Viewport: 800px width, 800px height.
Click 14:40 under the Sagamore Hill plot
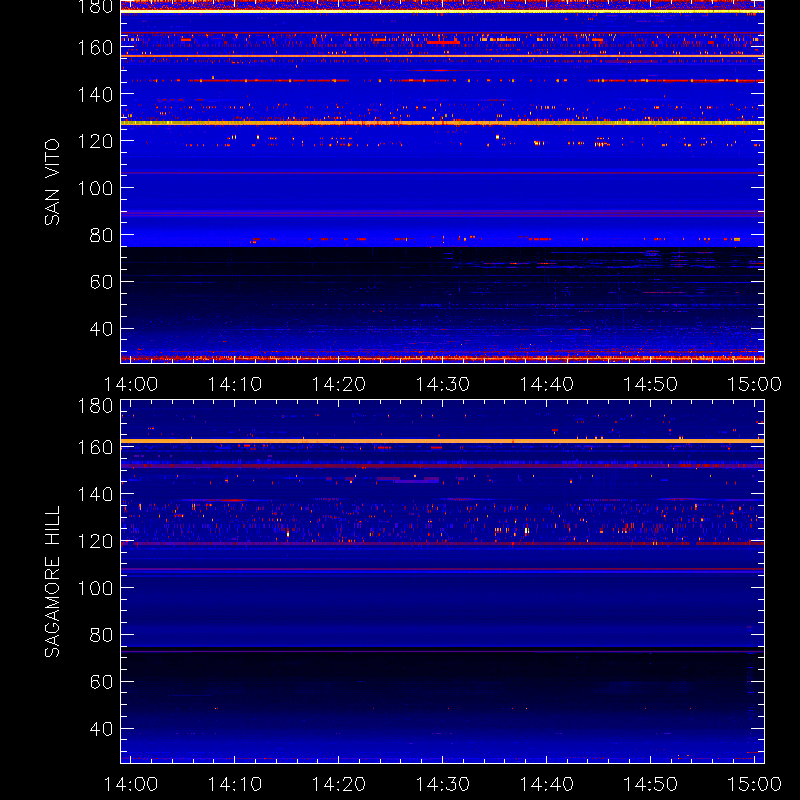[x=546, y=784]
